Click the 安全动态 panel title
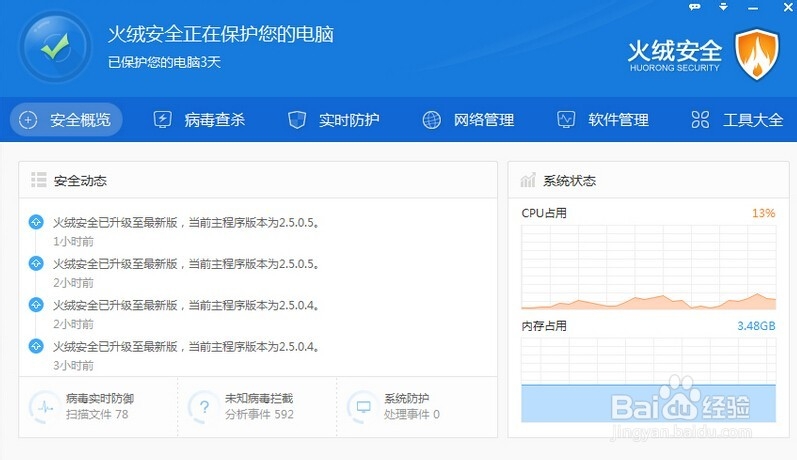The width and height of the screenshot is (797, 460). (80, 180)
